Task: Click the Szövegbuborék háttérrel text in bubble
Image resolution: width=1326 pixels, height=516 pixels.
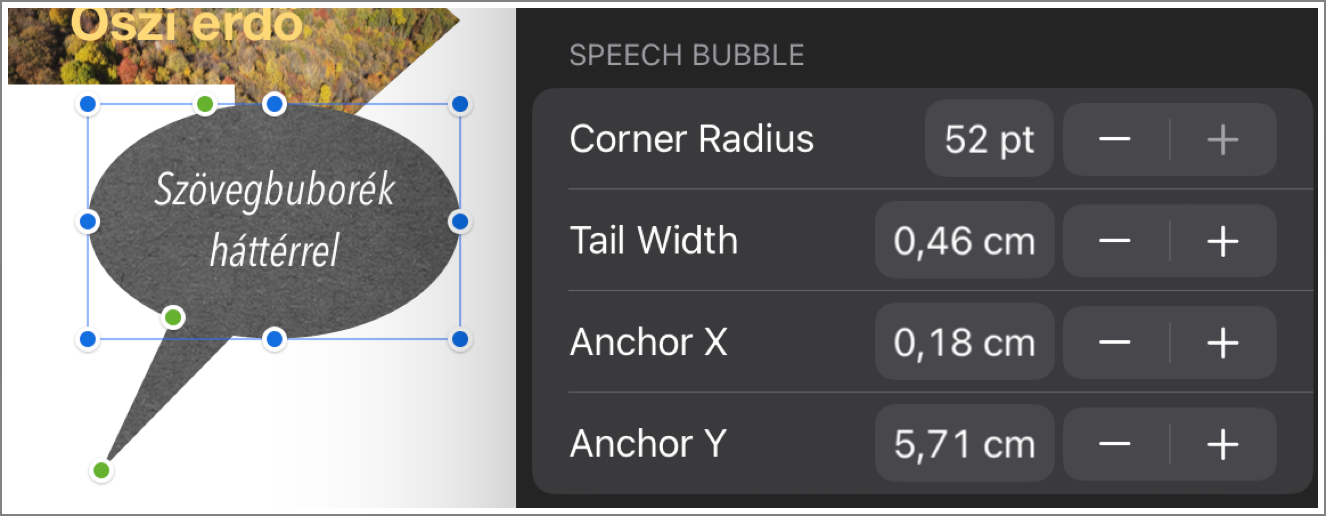Action: point(274,220)
